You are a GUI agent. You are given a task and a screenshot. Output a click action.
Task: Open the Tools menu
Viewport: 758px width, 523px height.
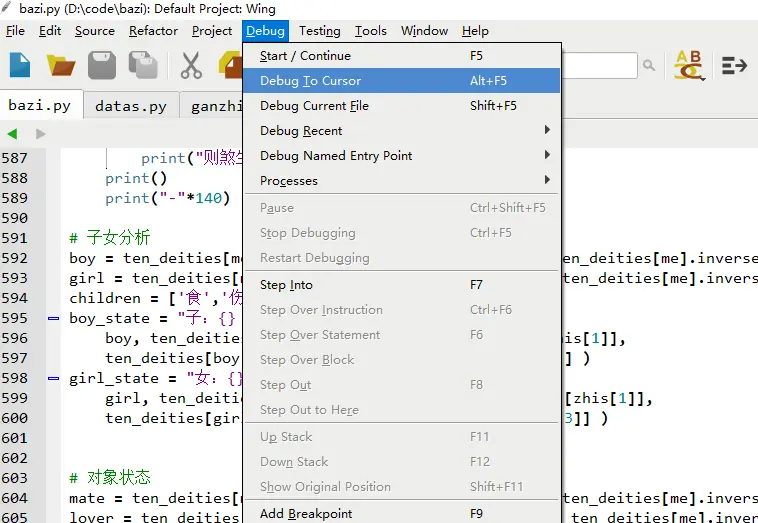[x=371, y=31]
